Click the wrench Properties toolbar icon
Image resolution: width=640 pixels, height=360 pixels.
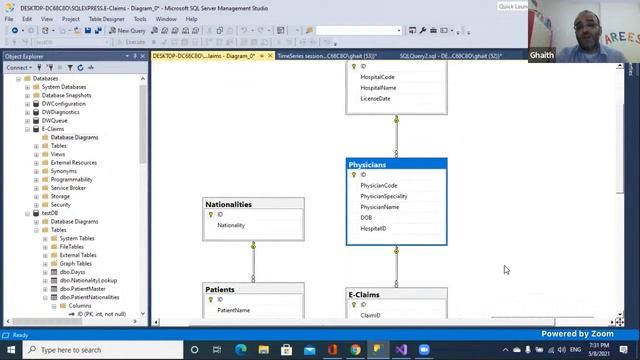tap(423, 31)
